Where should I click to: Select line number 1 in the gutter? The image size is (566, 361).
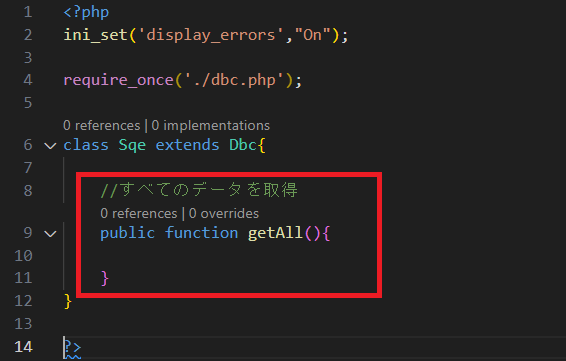pos(28,12)
